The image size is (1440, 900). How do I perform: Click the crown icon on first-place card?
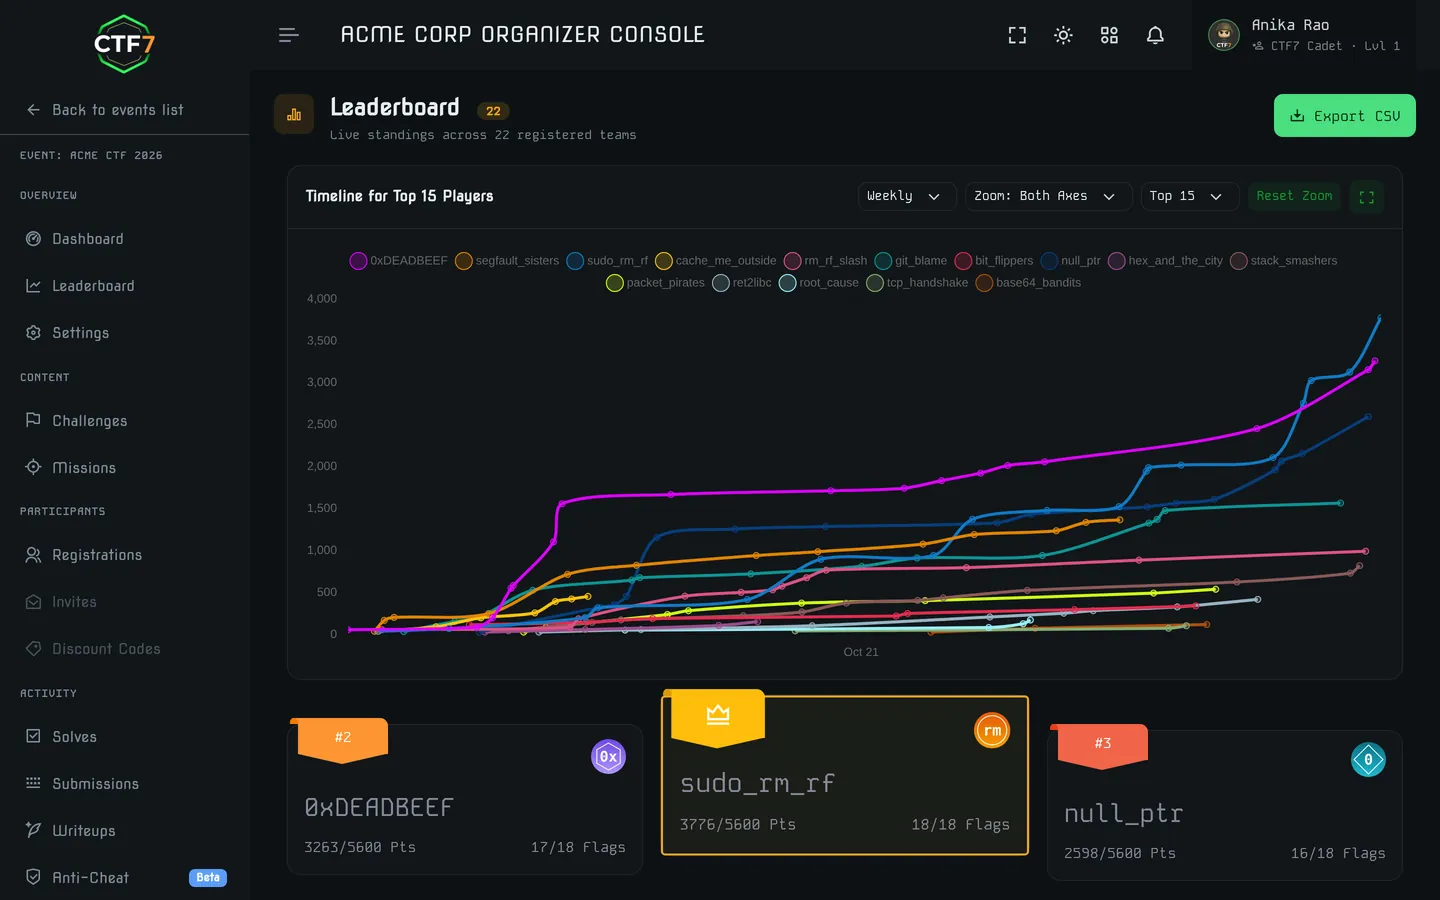[x=718, y=714]
